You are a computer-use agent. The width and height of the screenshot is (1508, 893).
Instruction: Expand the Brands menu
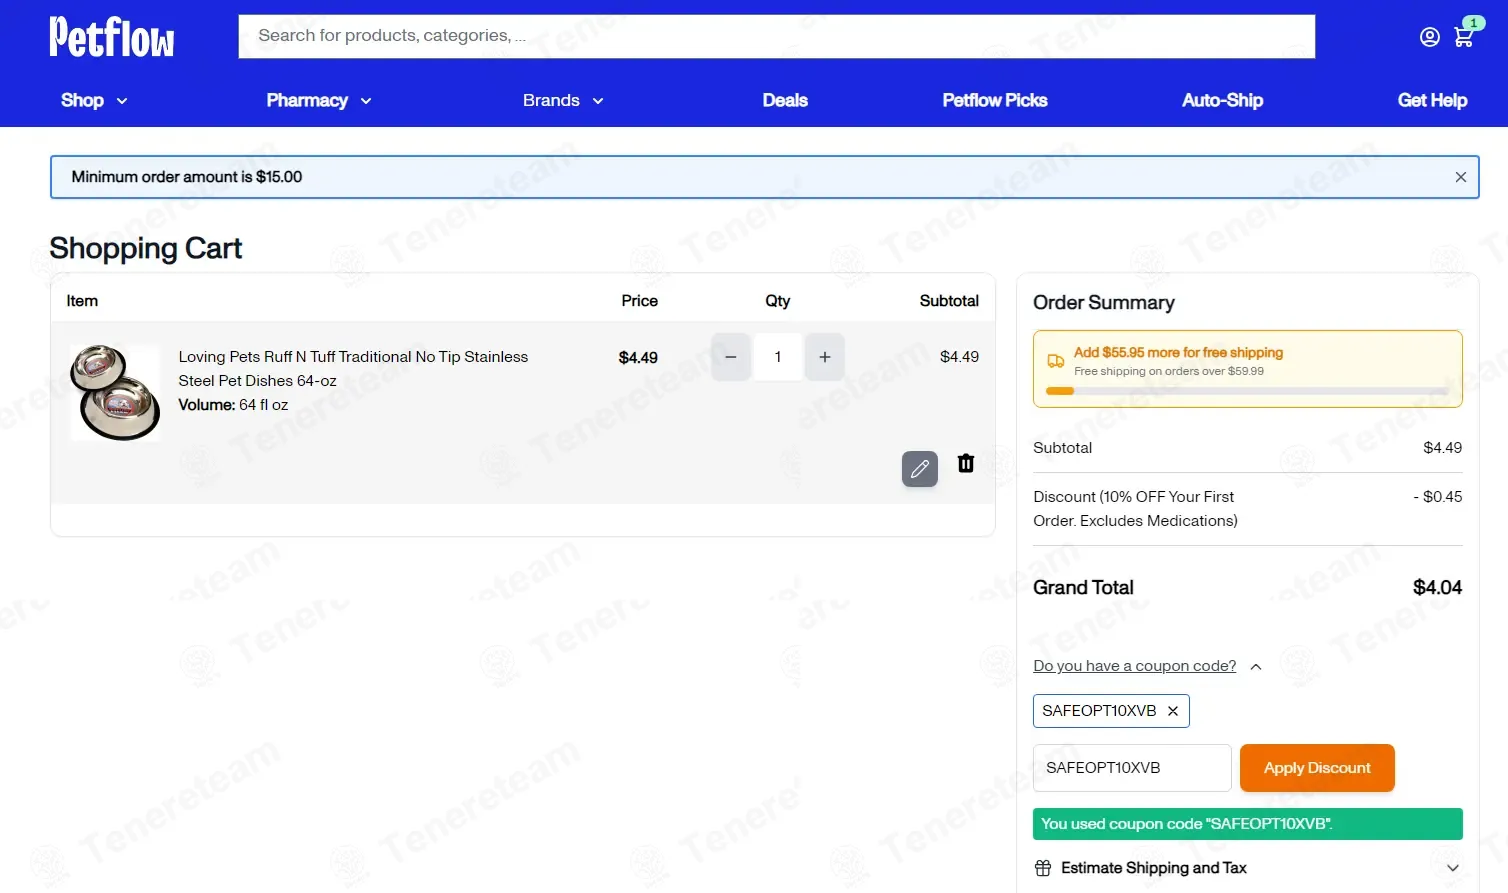coord(563,100)
